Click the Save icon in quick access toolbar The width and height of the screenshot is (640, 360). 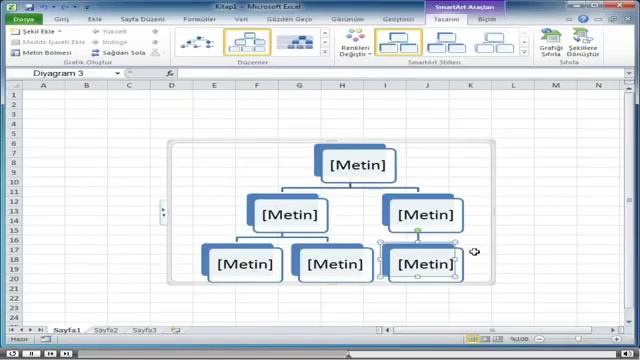point(29,7)
